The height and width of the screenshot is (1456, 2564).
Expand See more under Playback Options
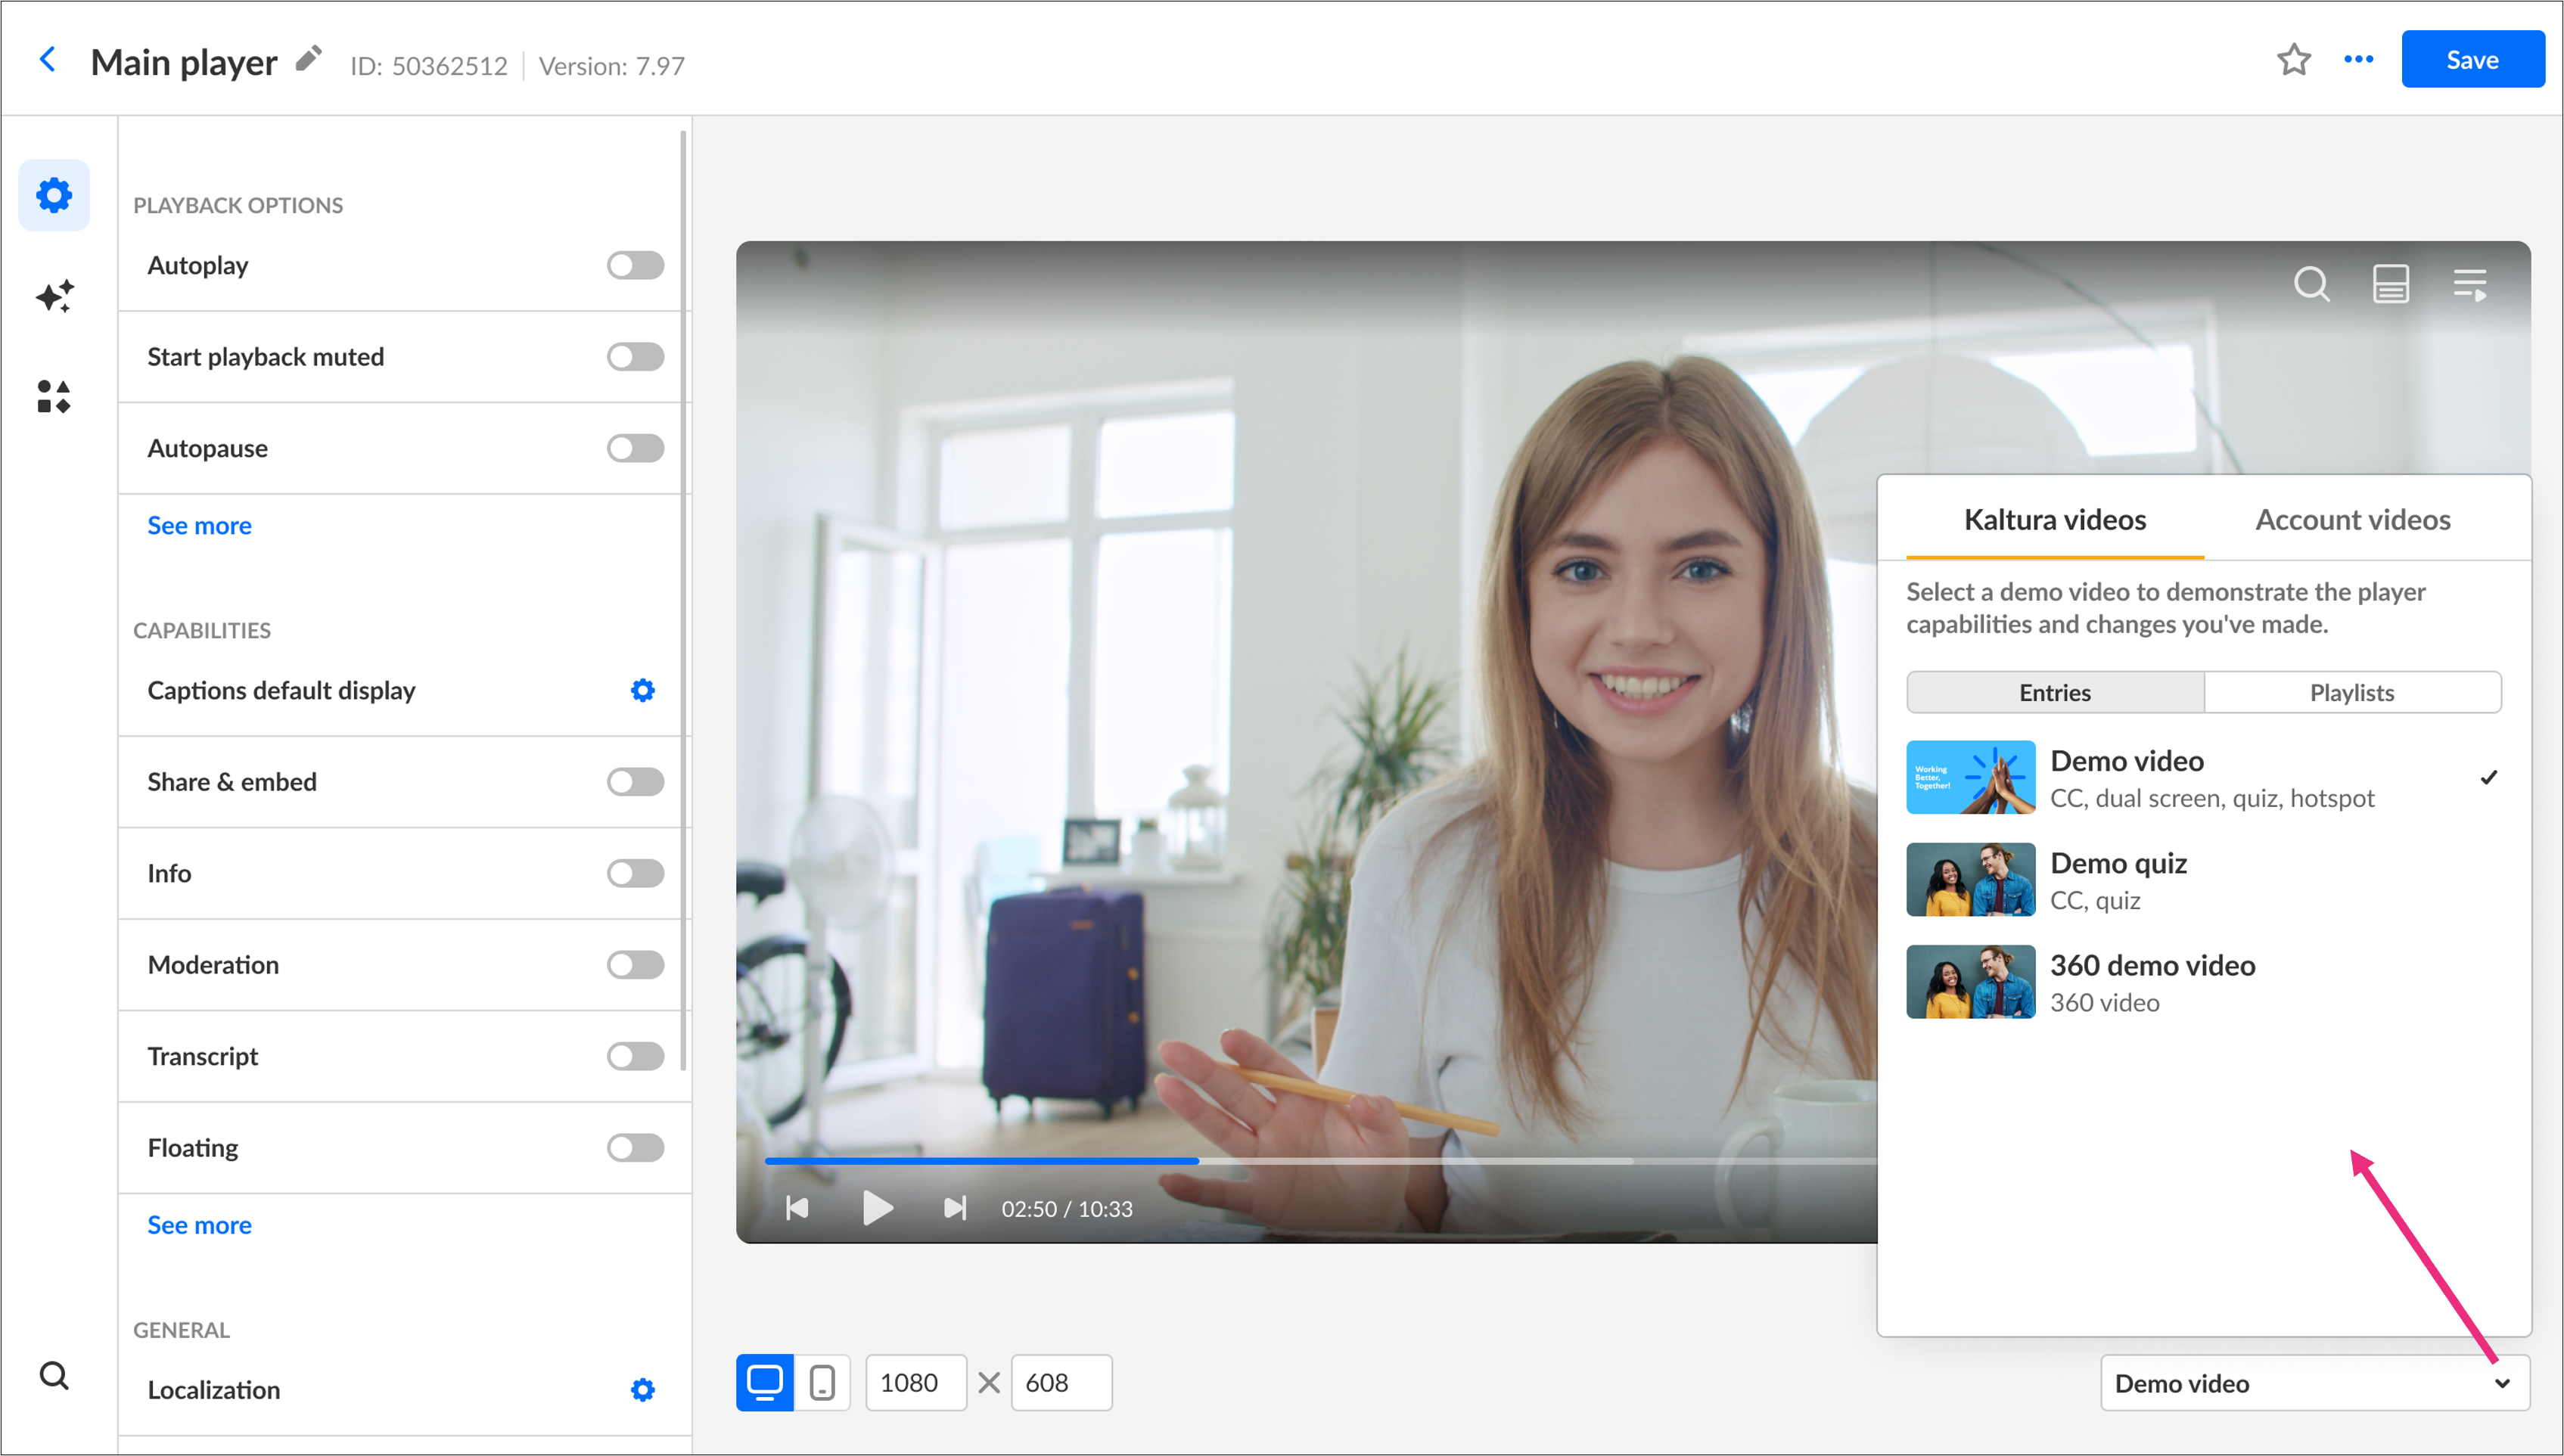(x=199, y=525)
